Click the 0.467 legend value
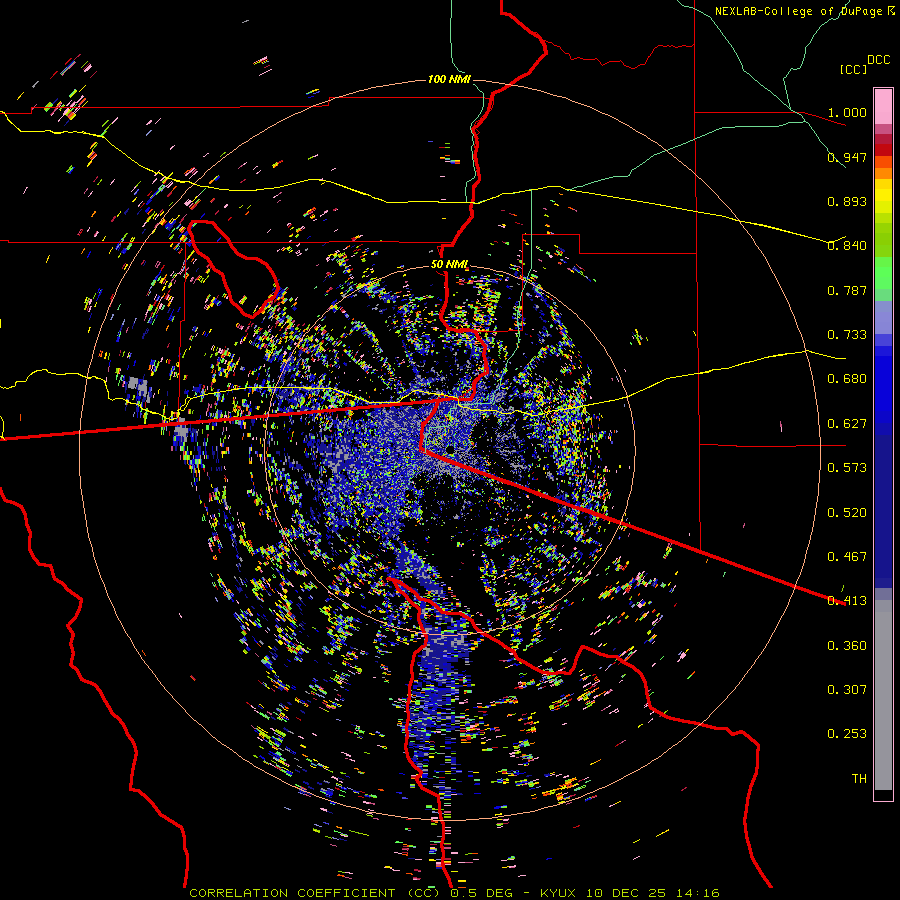Image resolution: width=900 pixels, height=900 pixels. tap(847, 557)
